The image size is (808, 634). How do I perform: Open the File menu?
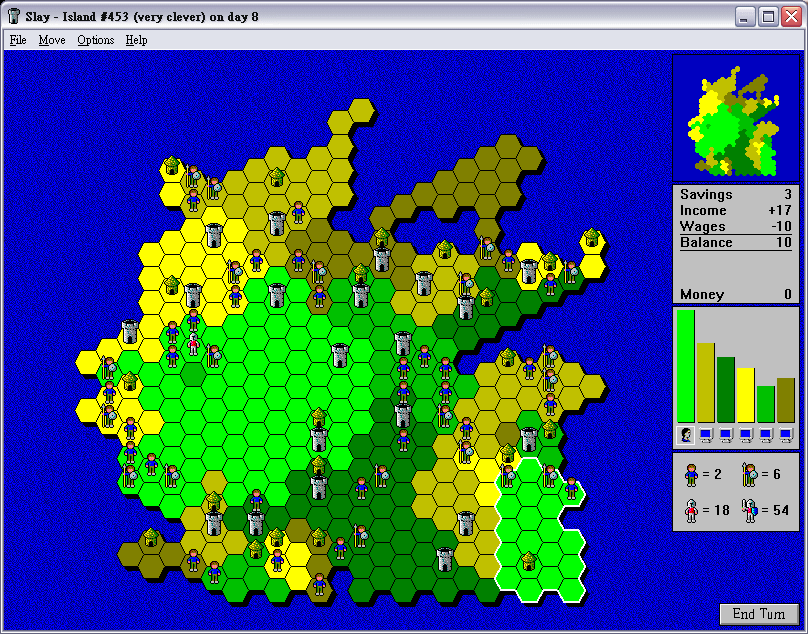click(x=18, y=40)
